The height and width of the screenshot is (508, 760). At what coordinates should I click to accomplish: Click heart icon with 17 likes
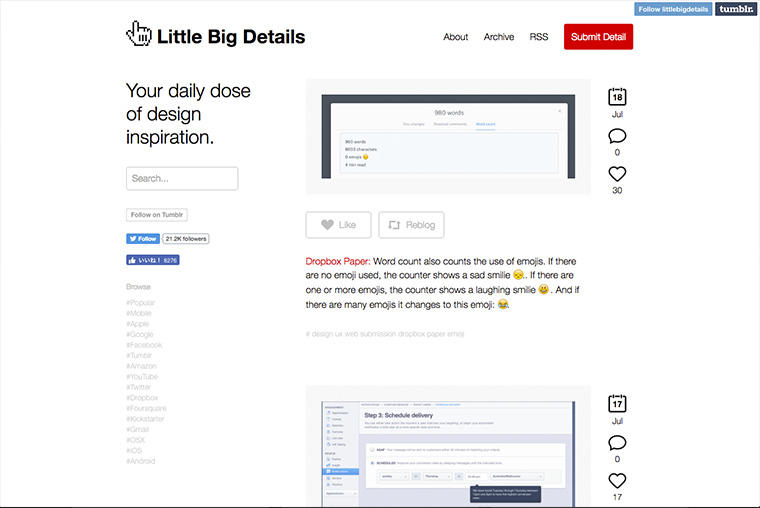pos(617,481)
